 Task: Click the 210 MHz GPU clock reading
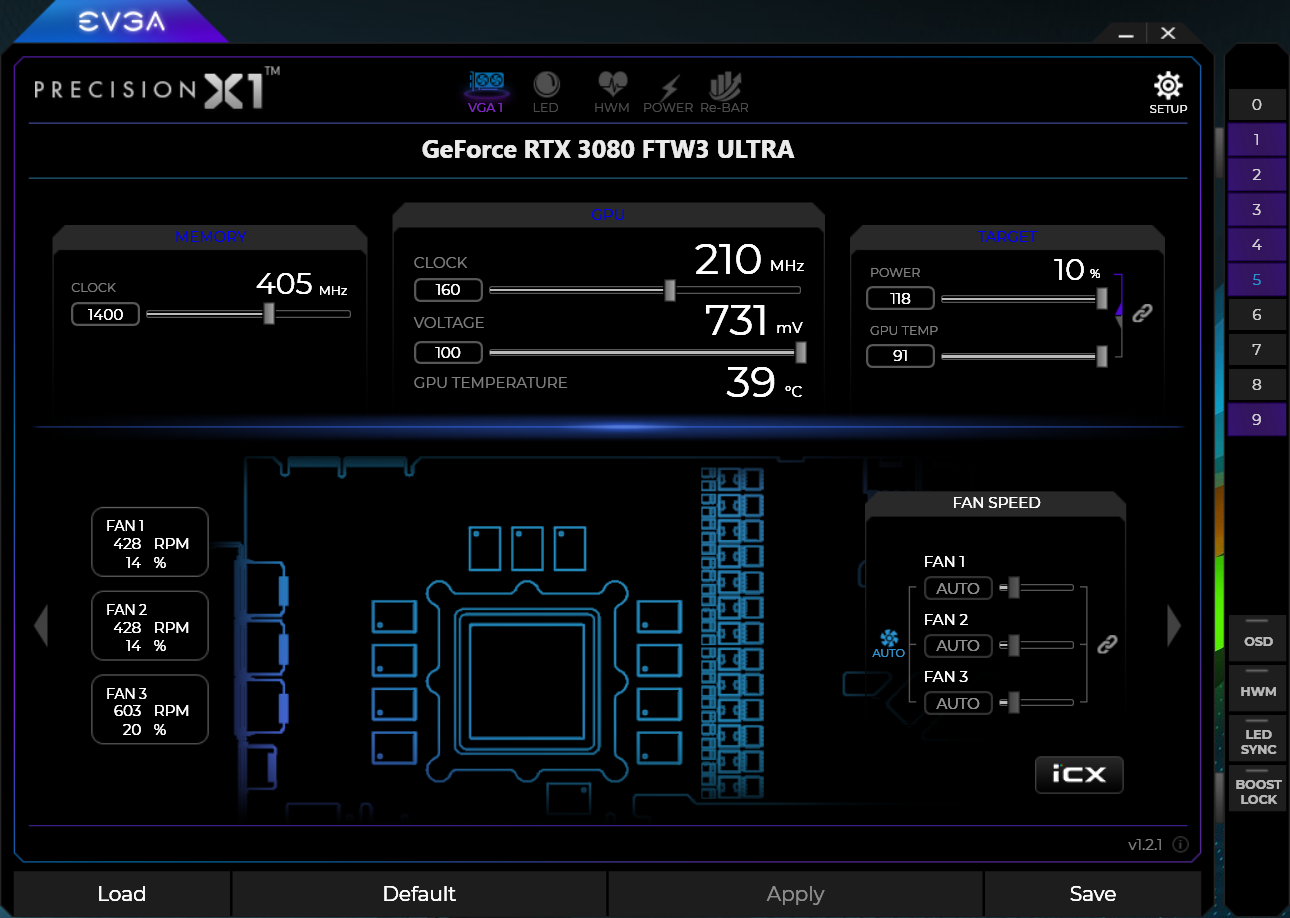[749, 260]
